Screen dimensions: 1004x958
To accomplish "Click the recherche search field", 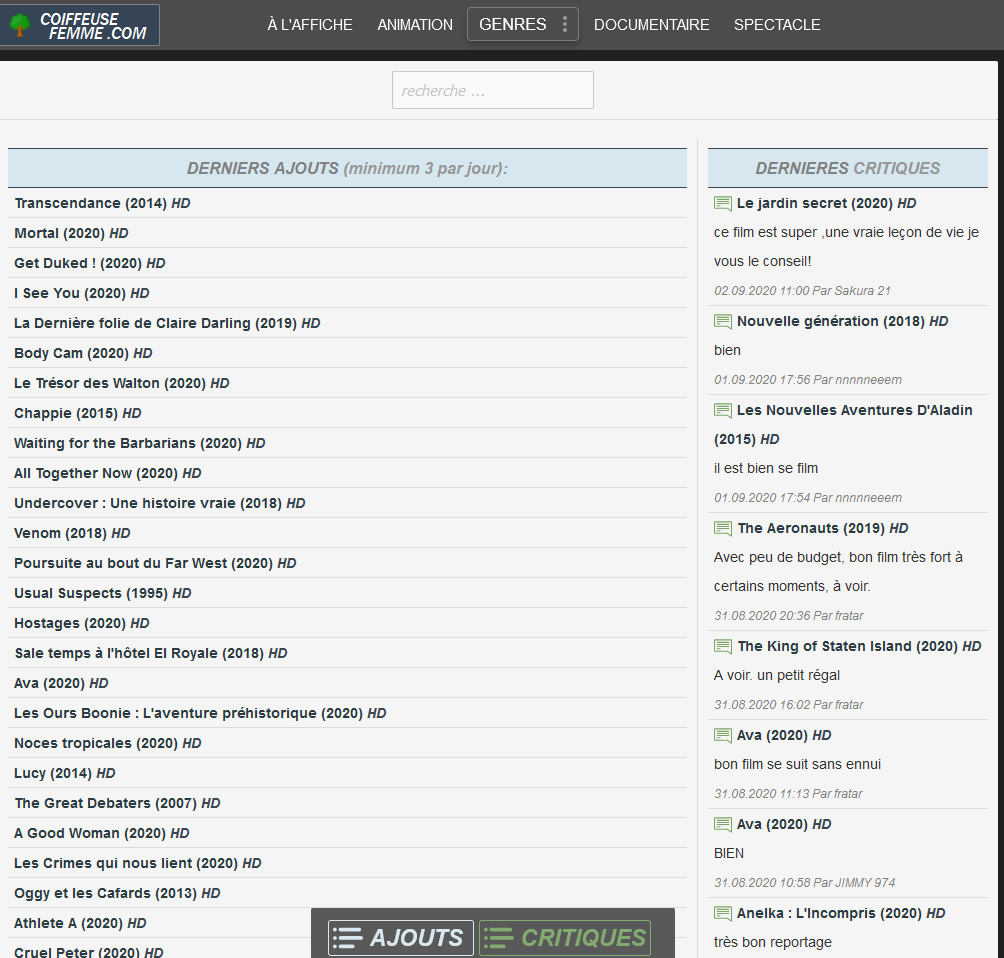I will tap(492, 90).
